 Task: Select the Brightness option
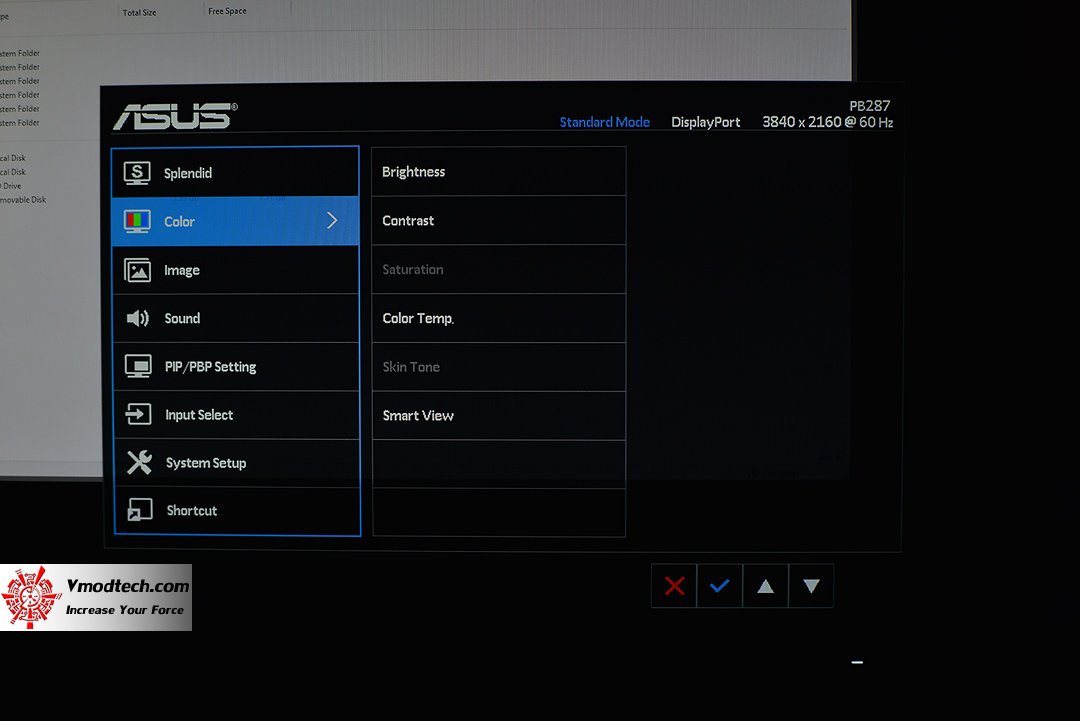[x=499, y=171]
